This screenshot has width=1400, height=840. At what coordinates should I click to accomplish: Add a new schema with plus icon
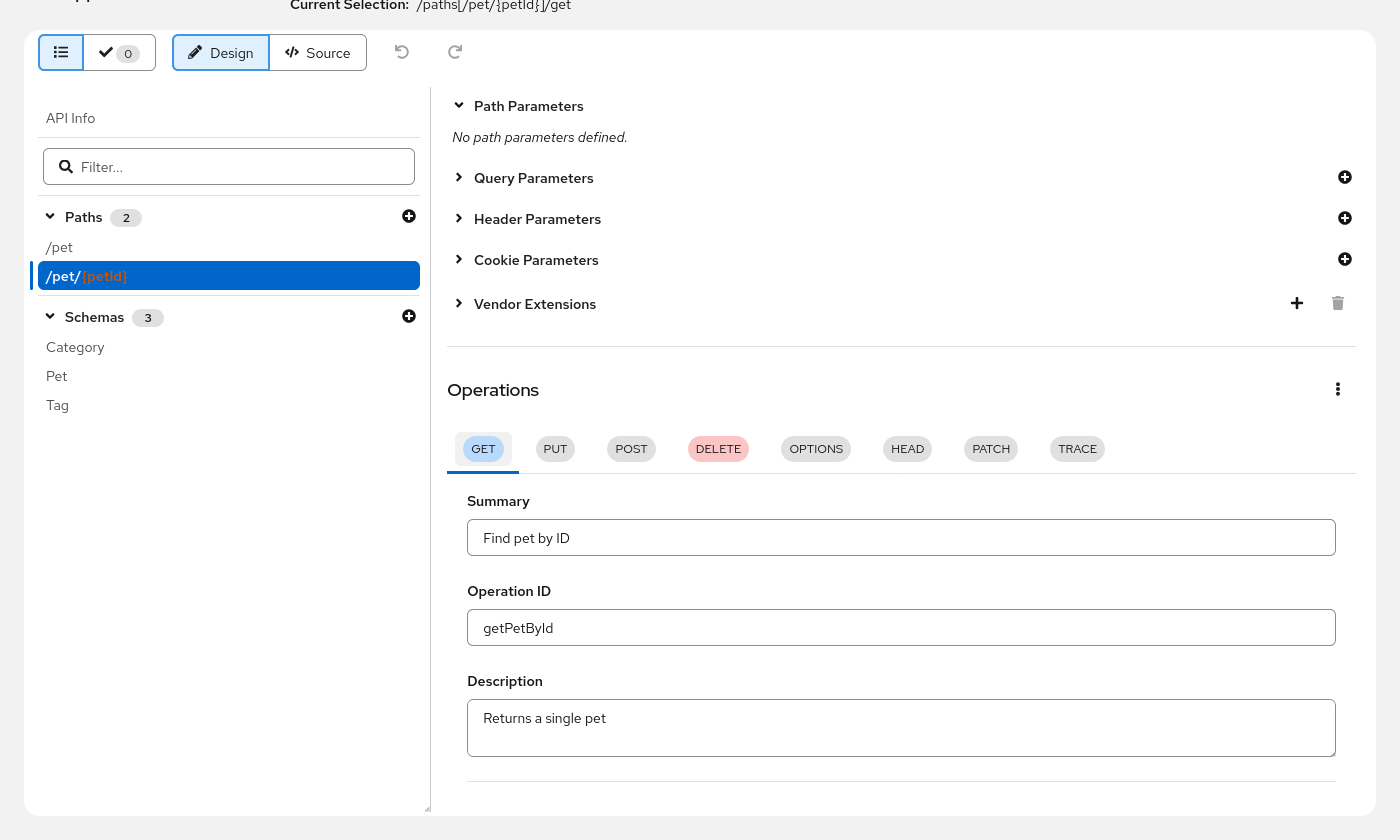tap(409, 316)
